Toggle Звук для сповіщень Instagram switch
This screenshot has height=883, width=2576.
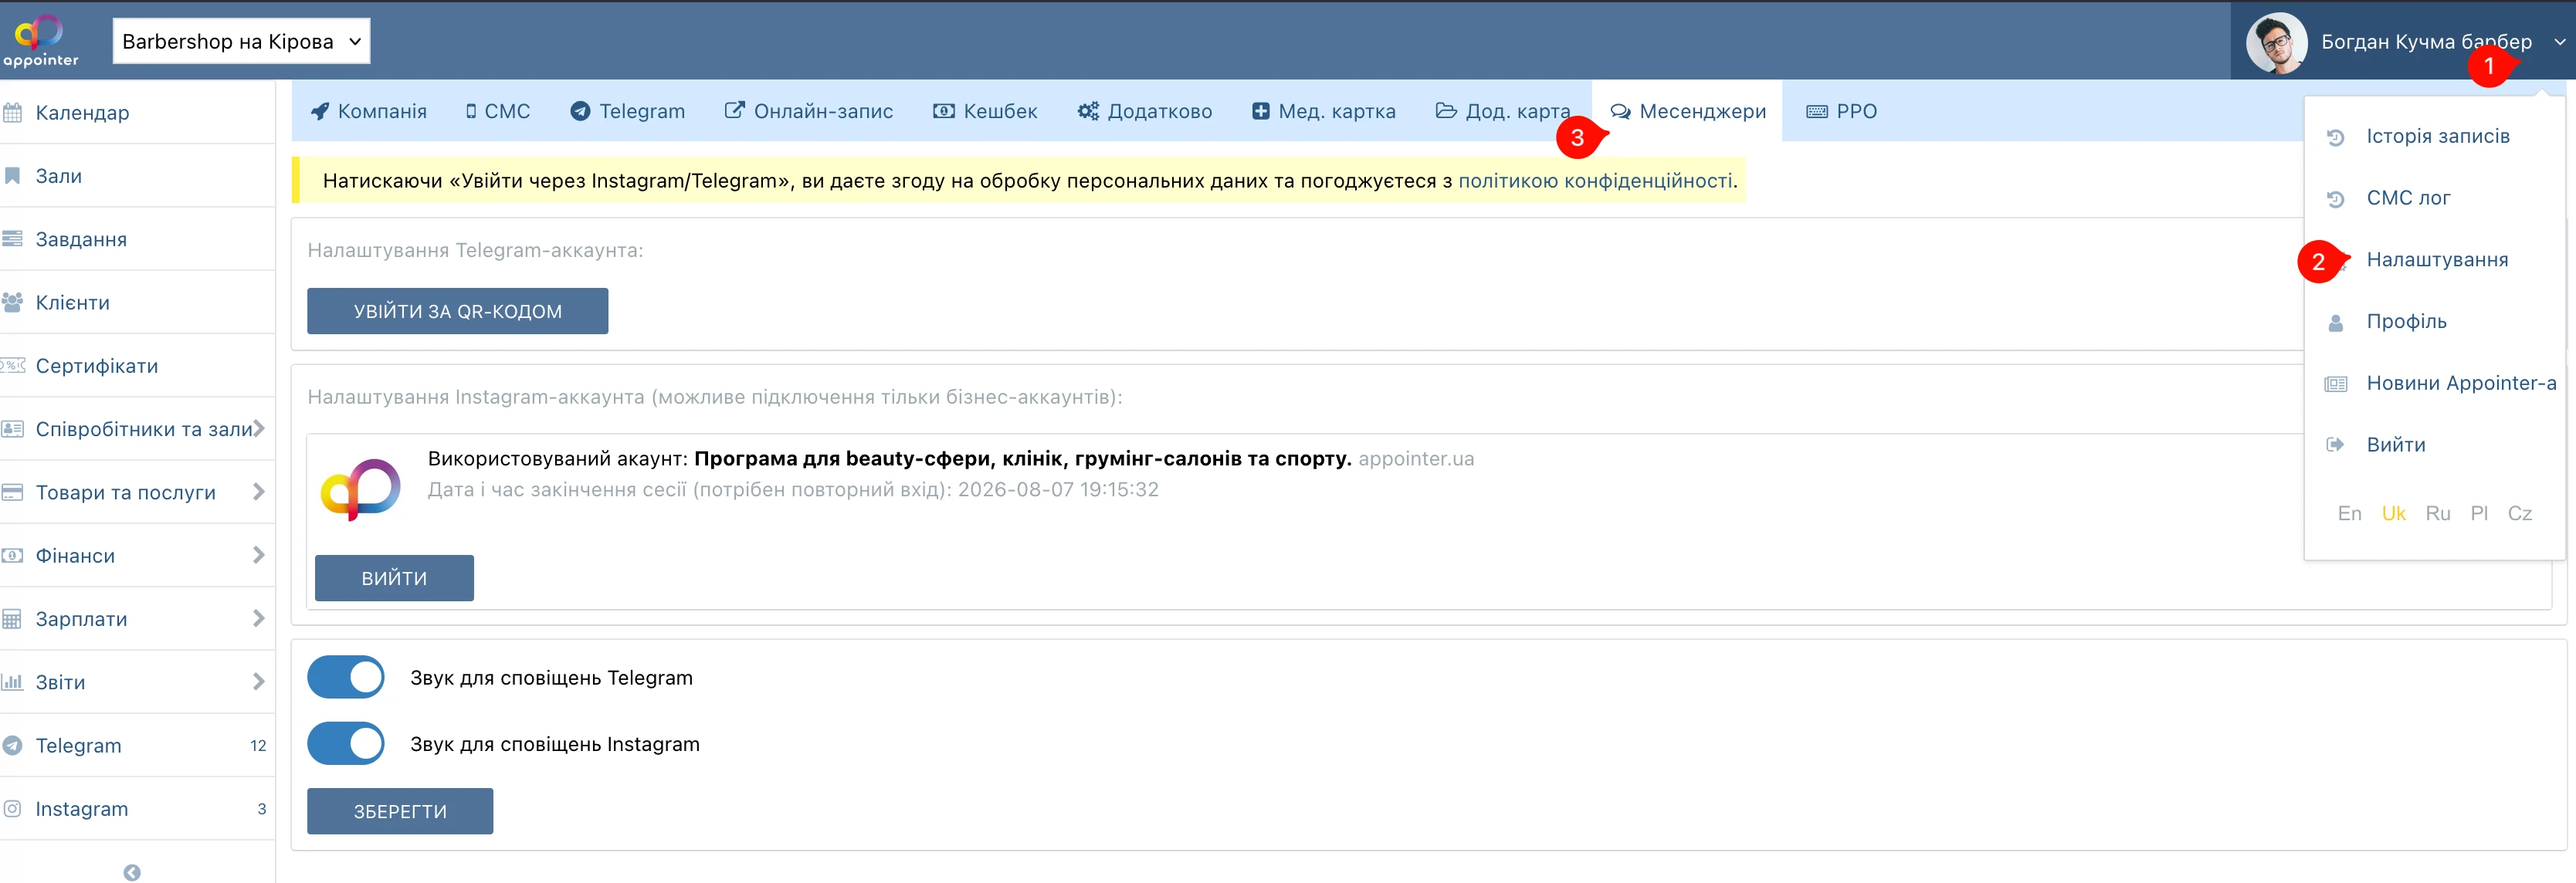pos(346,743)
